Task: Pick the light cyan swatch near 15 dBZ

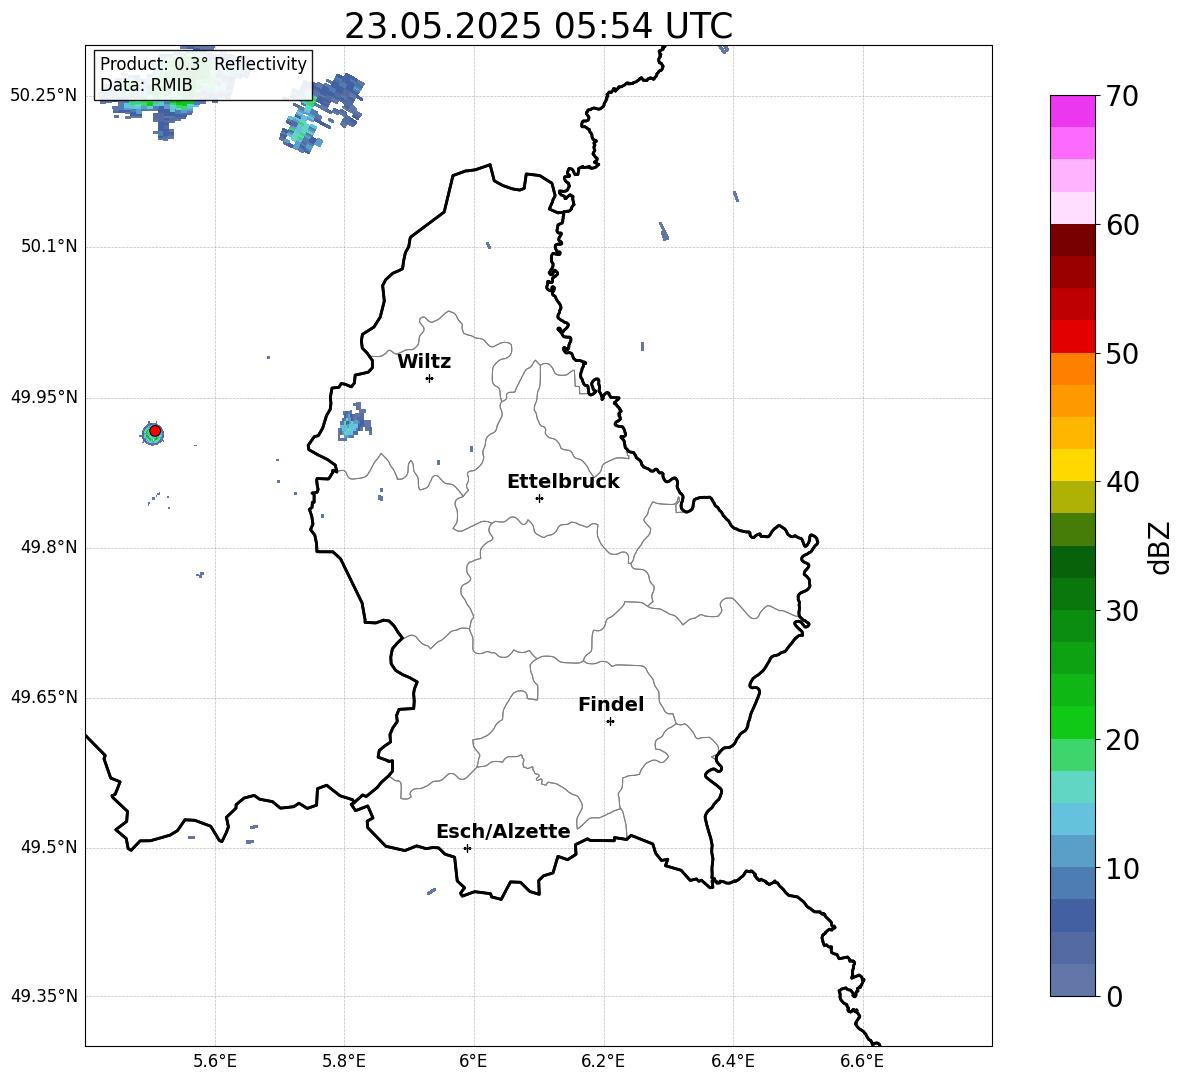Action: 1073,787
